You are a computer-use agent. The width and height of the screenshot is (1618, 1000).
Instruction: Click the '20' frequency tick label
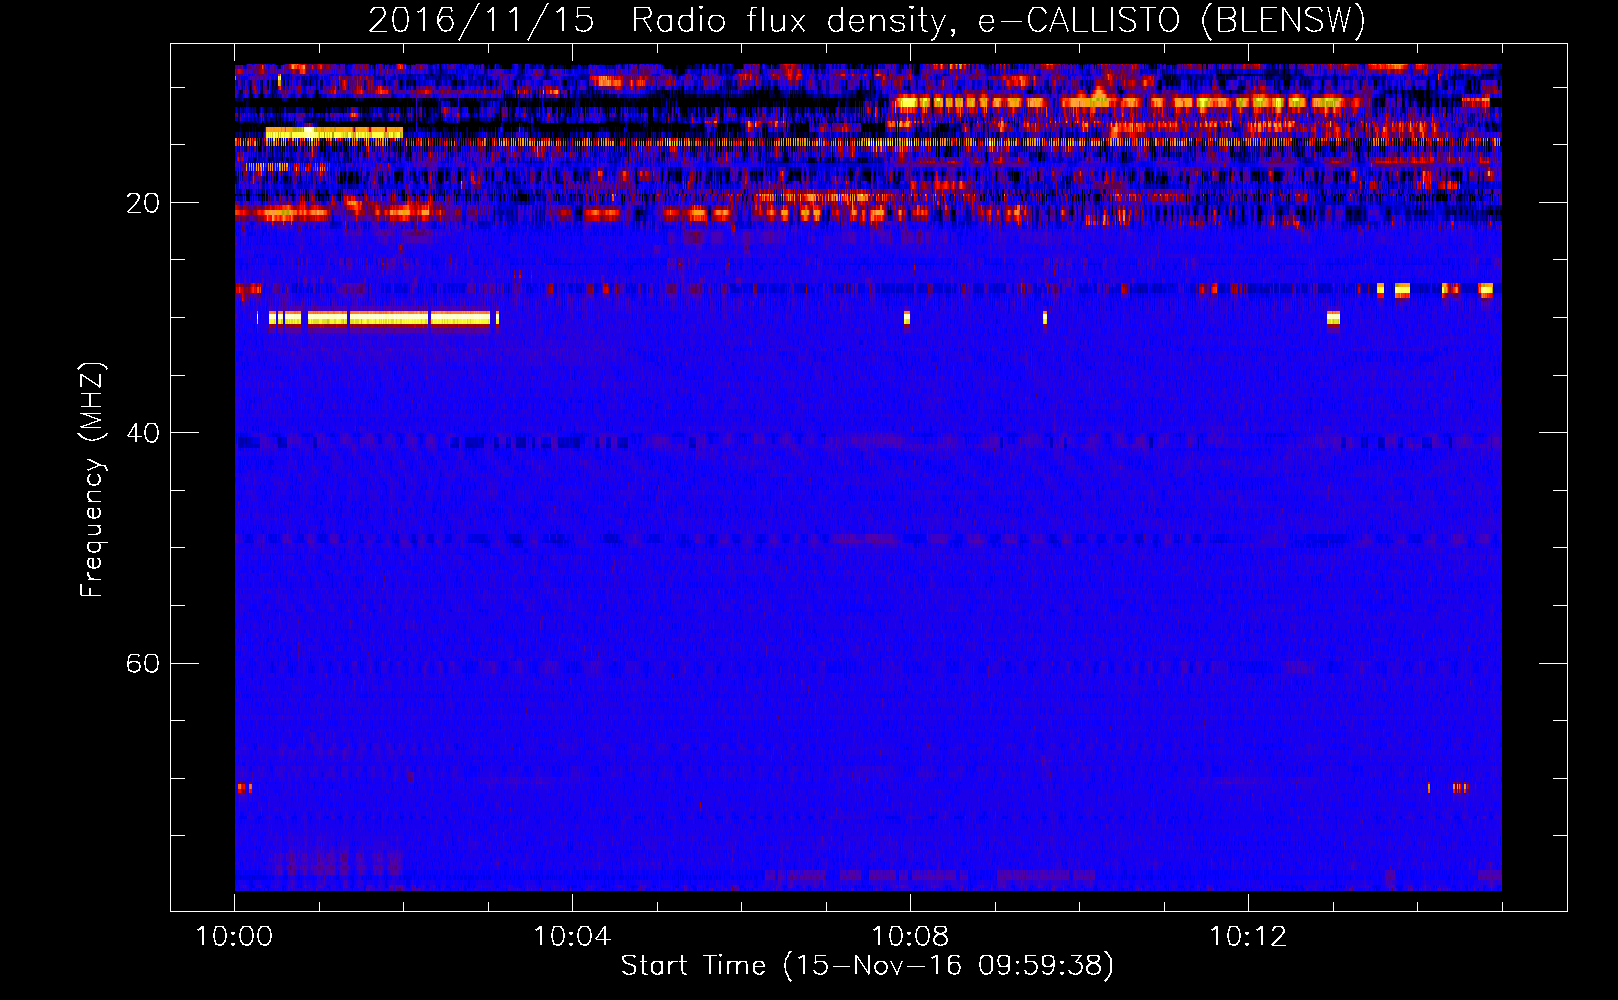(143, 204)
